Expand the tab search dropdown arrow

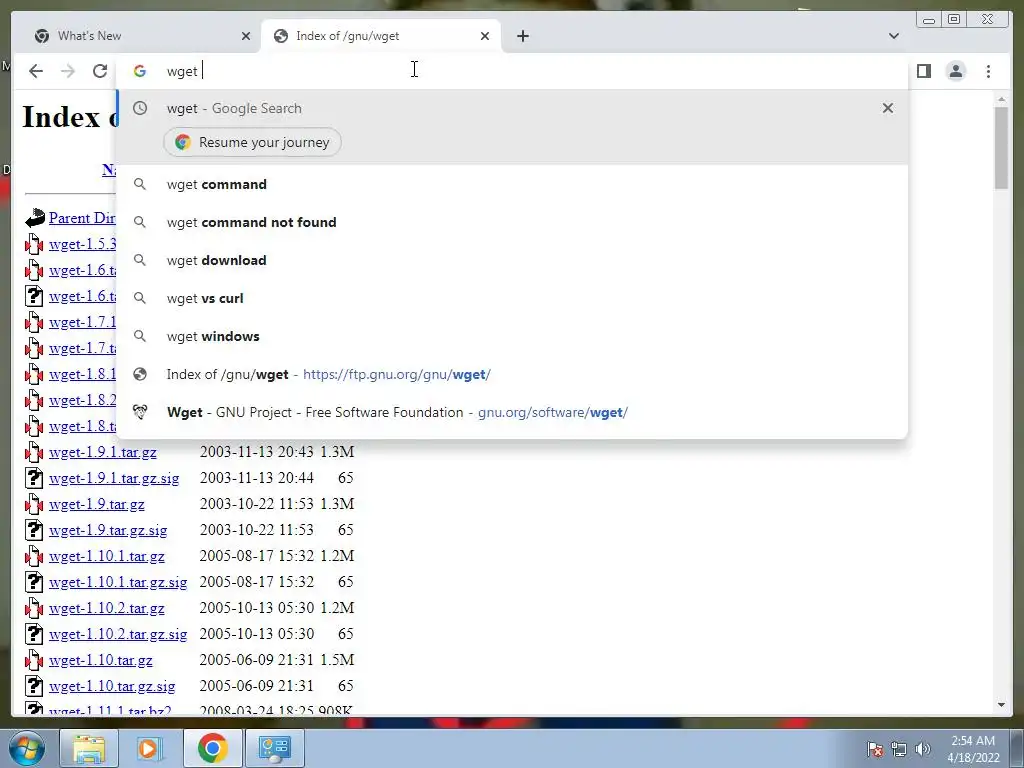coord(893,36)
